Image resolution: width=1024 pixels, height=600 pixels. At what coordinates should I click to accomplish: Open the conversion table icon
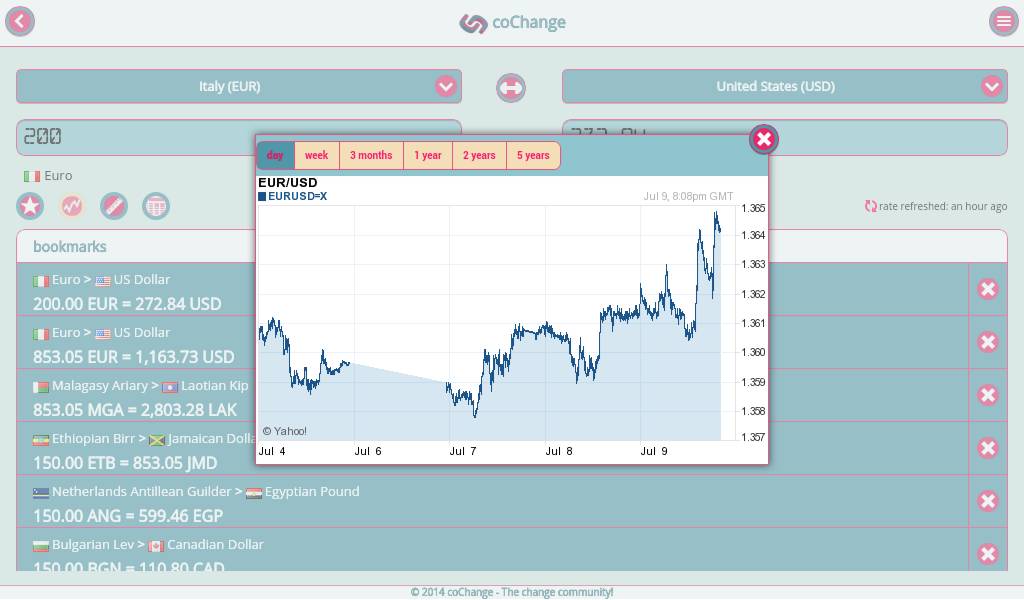click(x=156, y=206)
